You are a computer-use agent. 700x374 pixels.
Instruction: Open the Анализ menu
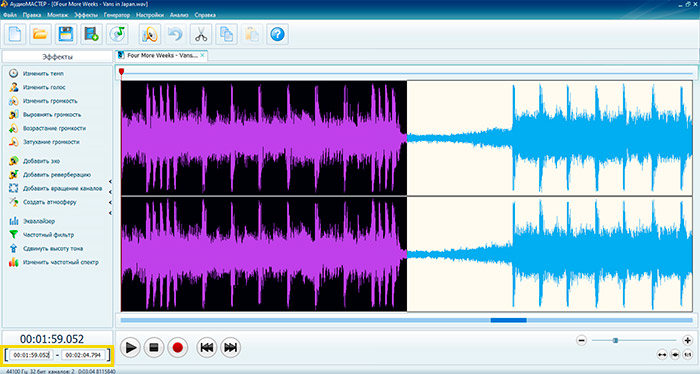click(x=179, y=15)
